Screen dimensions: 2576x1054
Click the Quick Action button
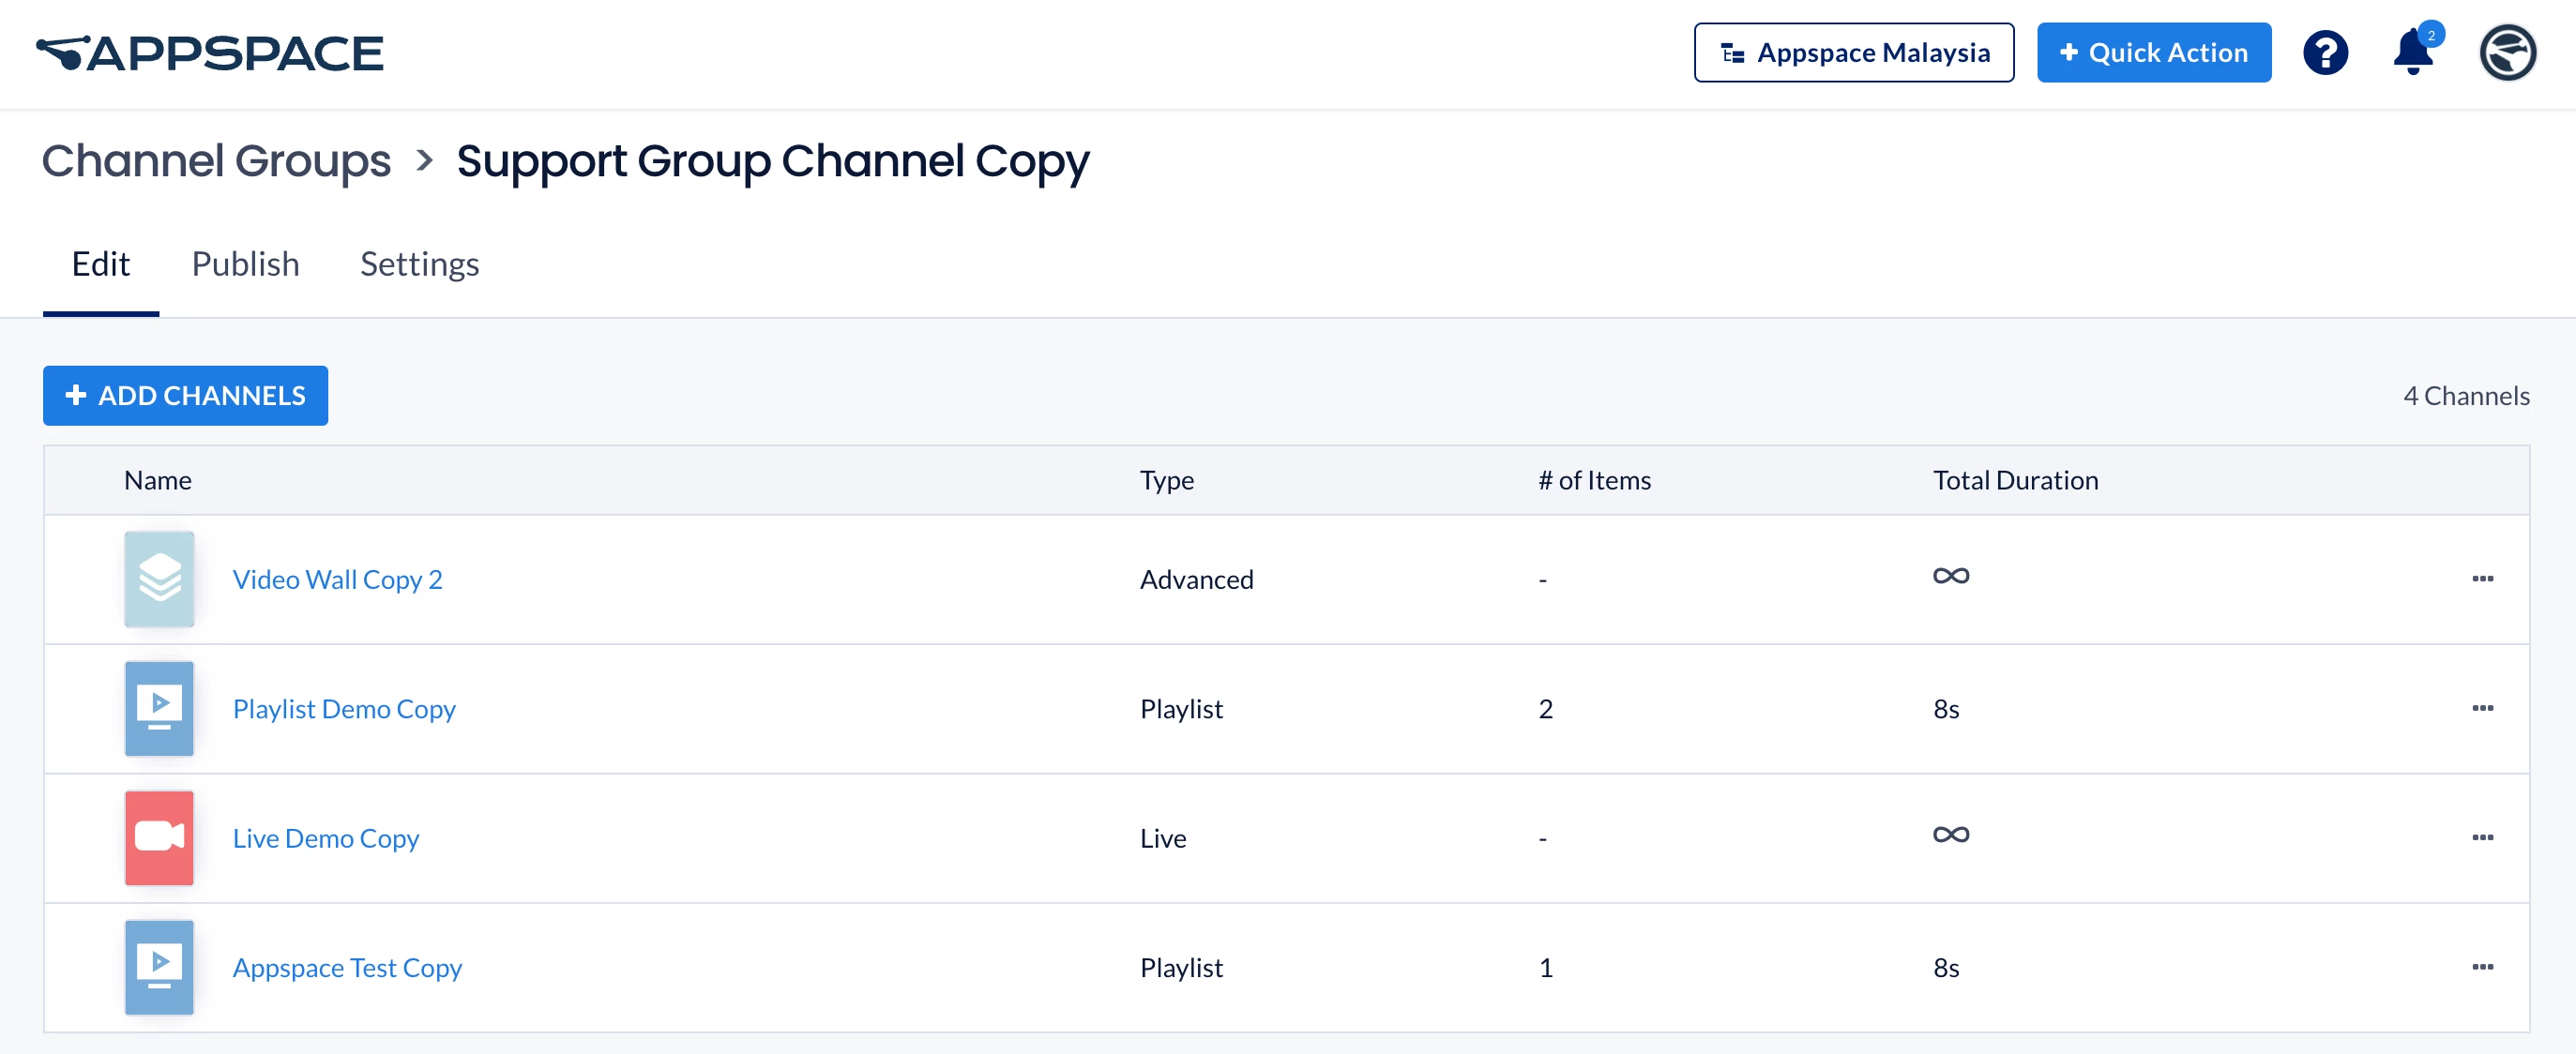[2153, 53]
